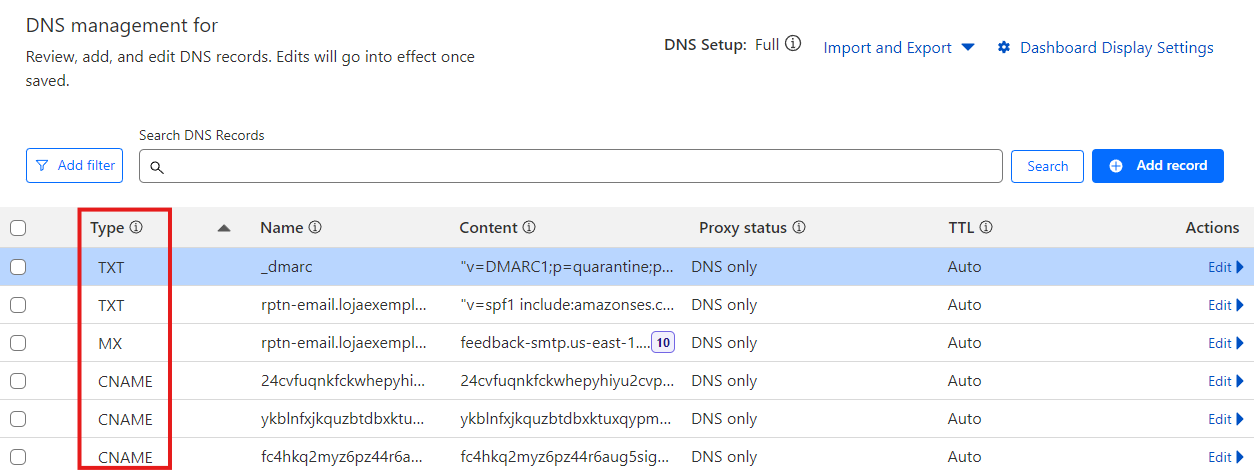Click the Add record button
1254x471 pixels.
click(x=1157, y=166)
